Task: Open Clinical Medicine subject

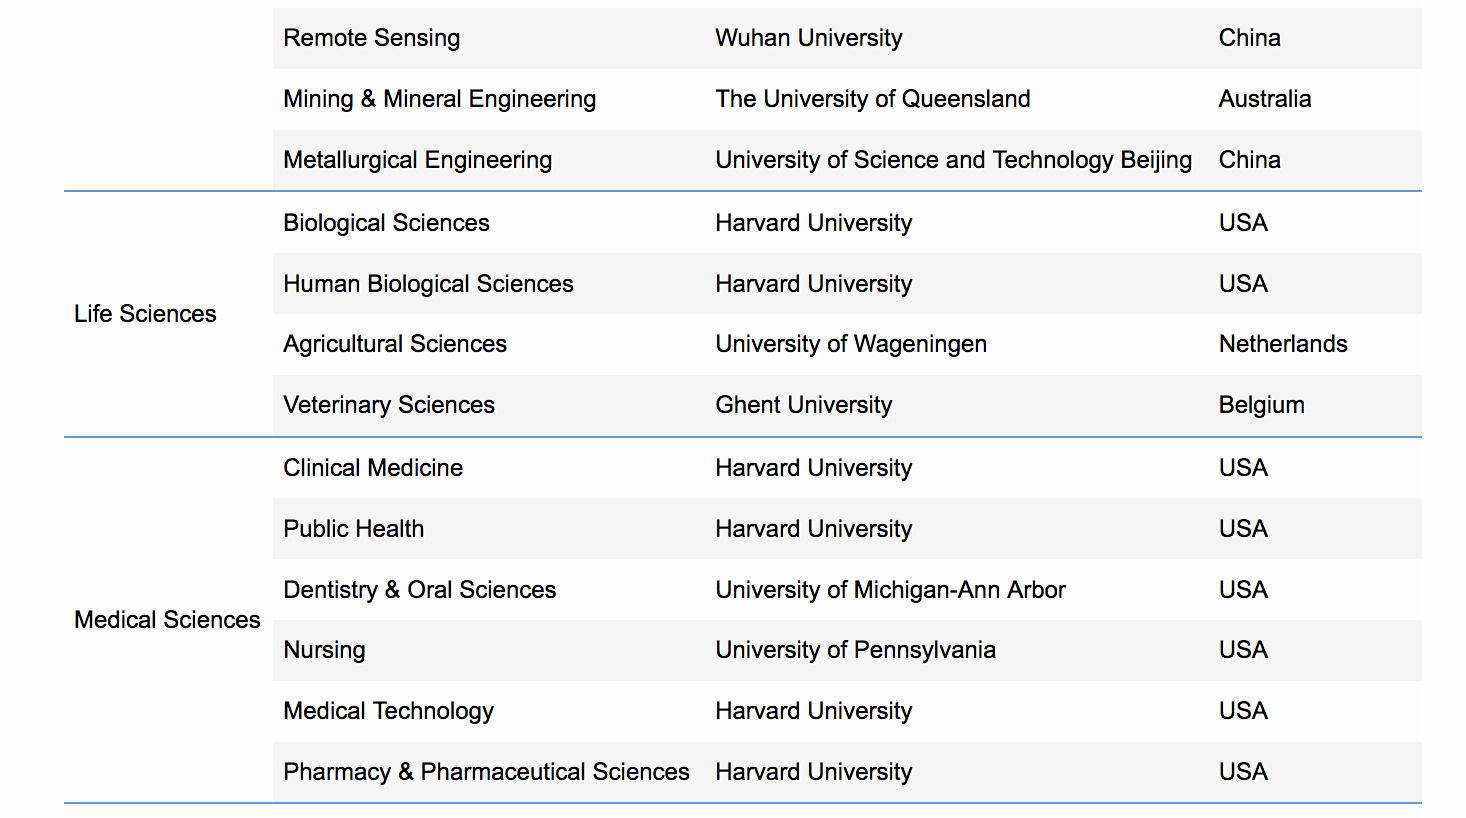Action: tap(373, 468)
